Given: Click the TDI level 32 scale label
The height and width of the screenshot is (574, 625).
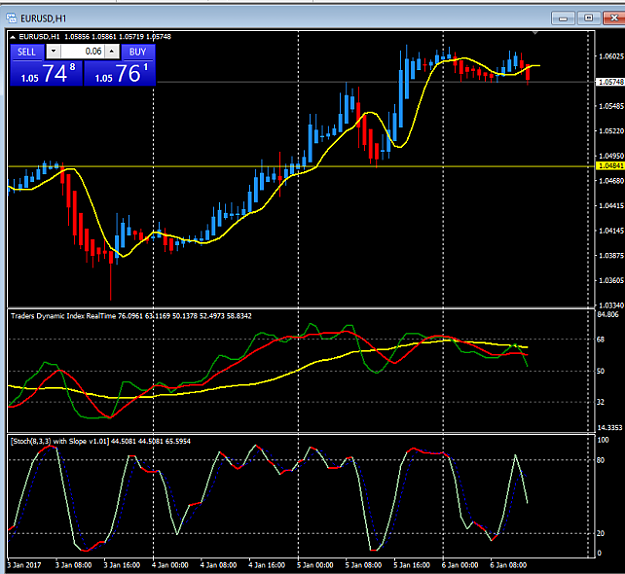Looking at the screenshot, I should pos(601,402).
